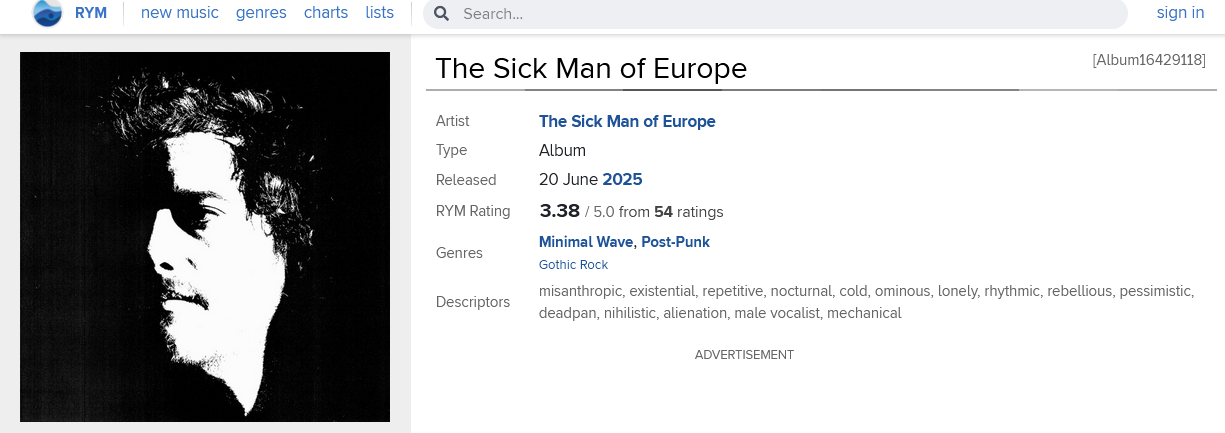1225x433 pixels.
Task: Click the Album16429118 shortcut code
Action: click(x=1149, y=60)
